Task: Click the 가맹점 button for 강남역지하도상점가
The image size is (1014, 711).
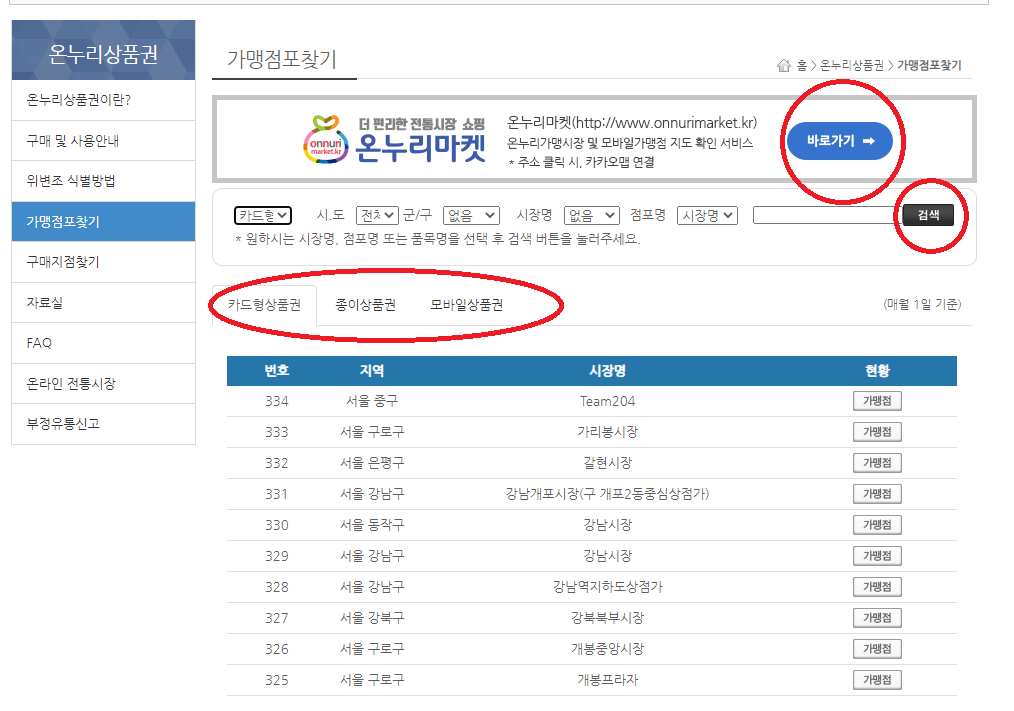Action: (877, 587)
